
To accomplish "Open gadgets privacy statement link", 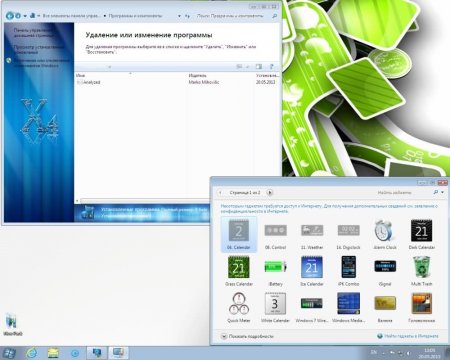I will pos(328,209).
